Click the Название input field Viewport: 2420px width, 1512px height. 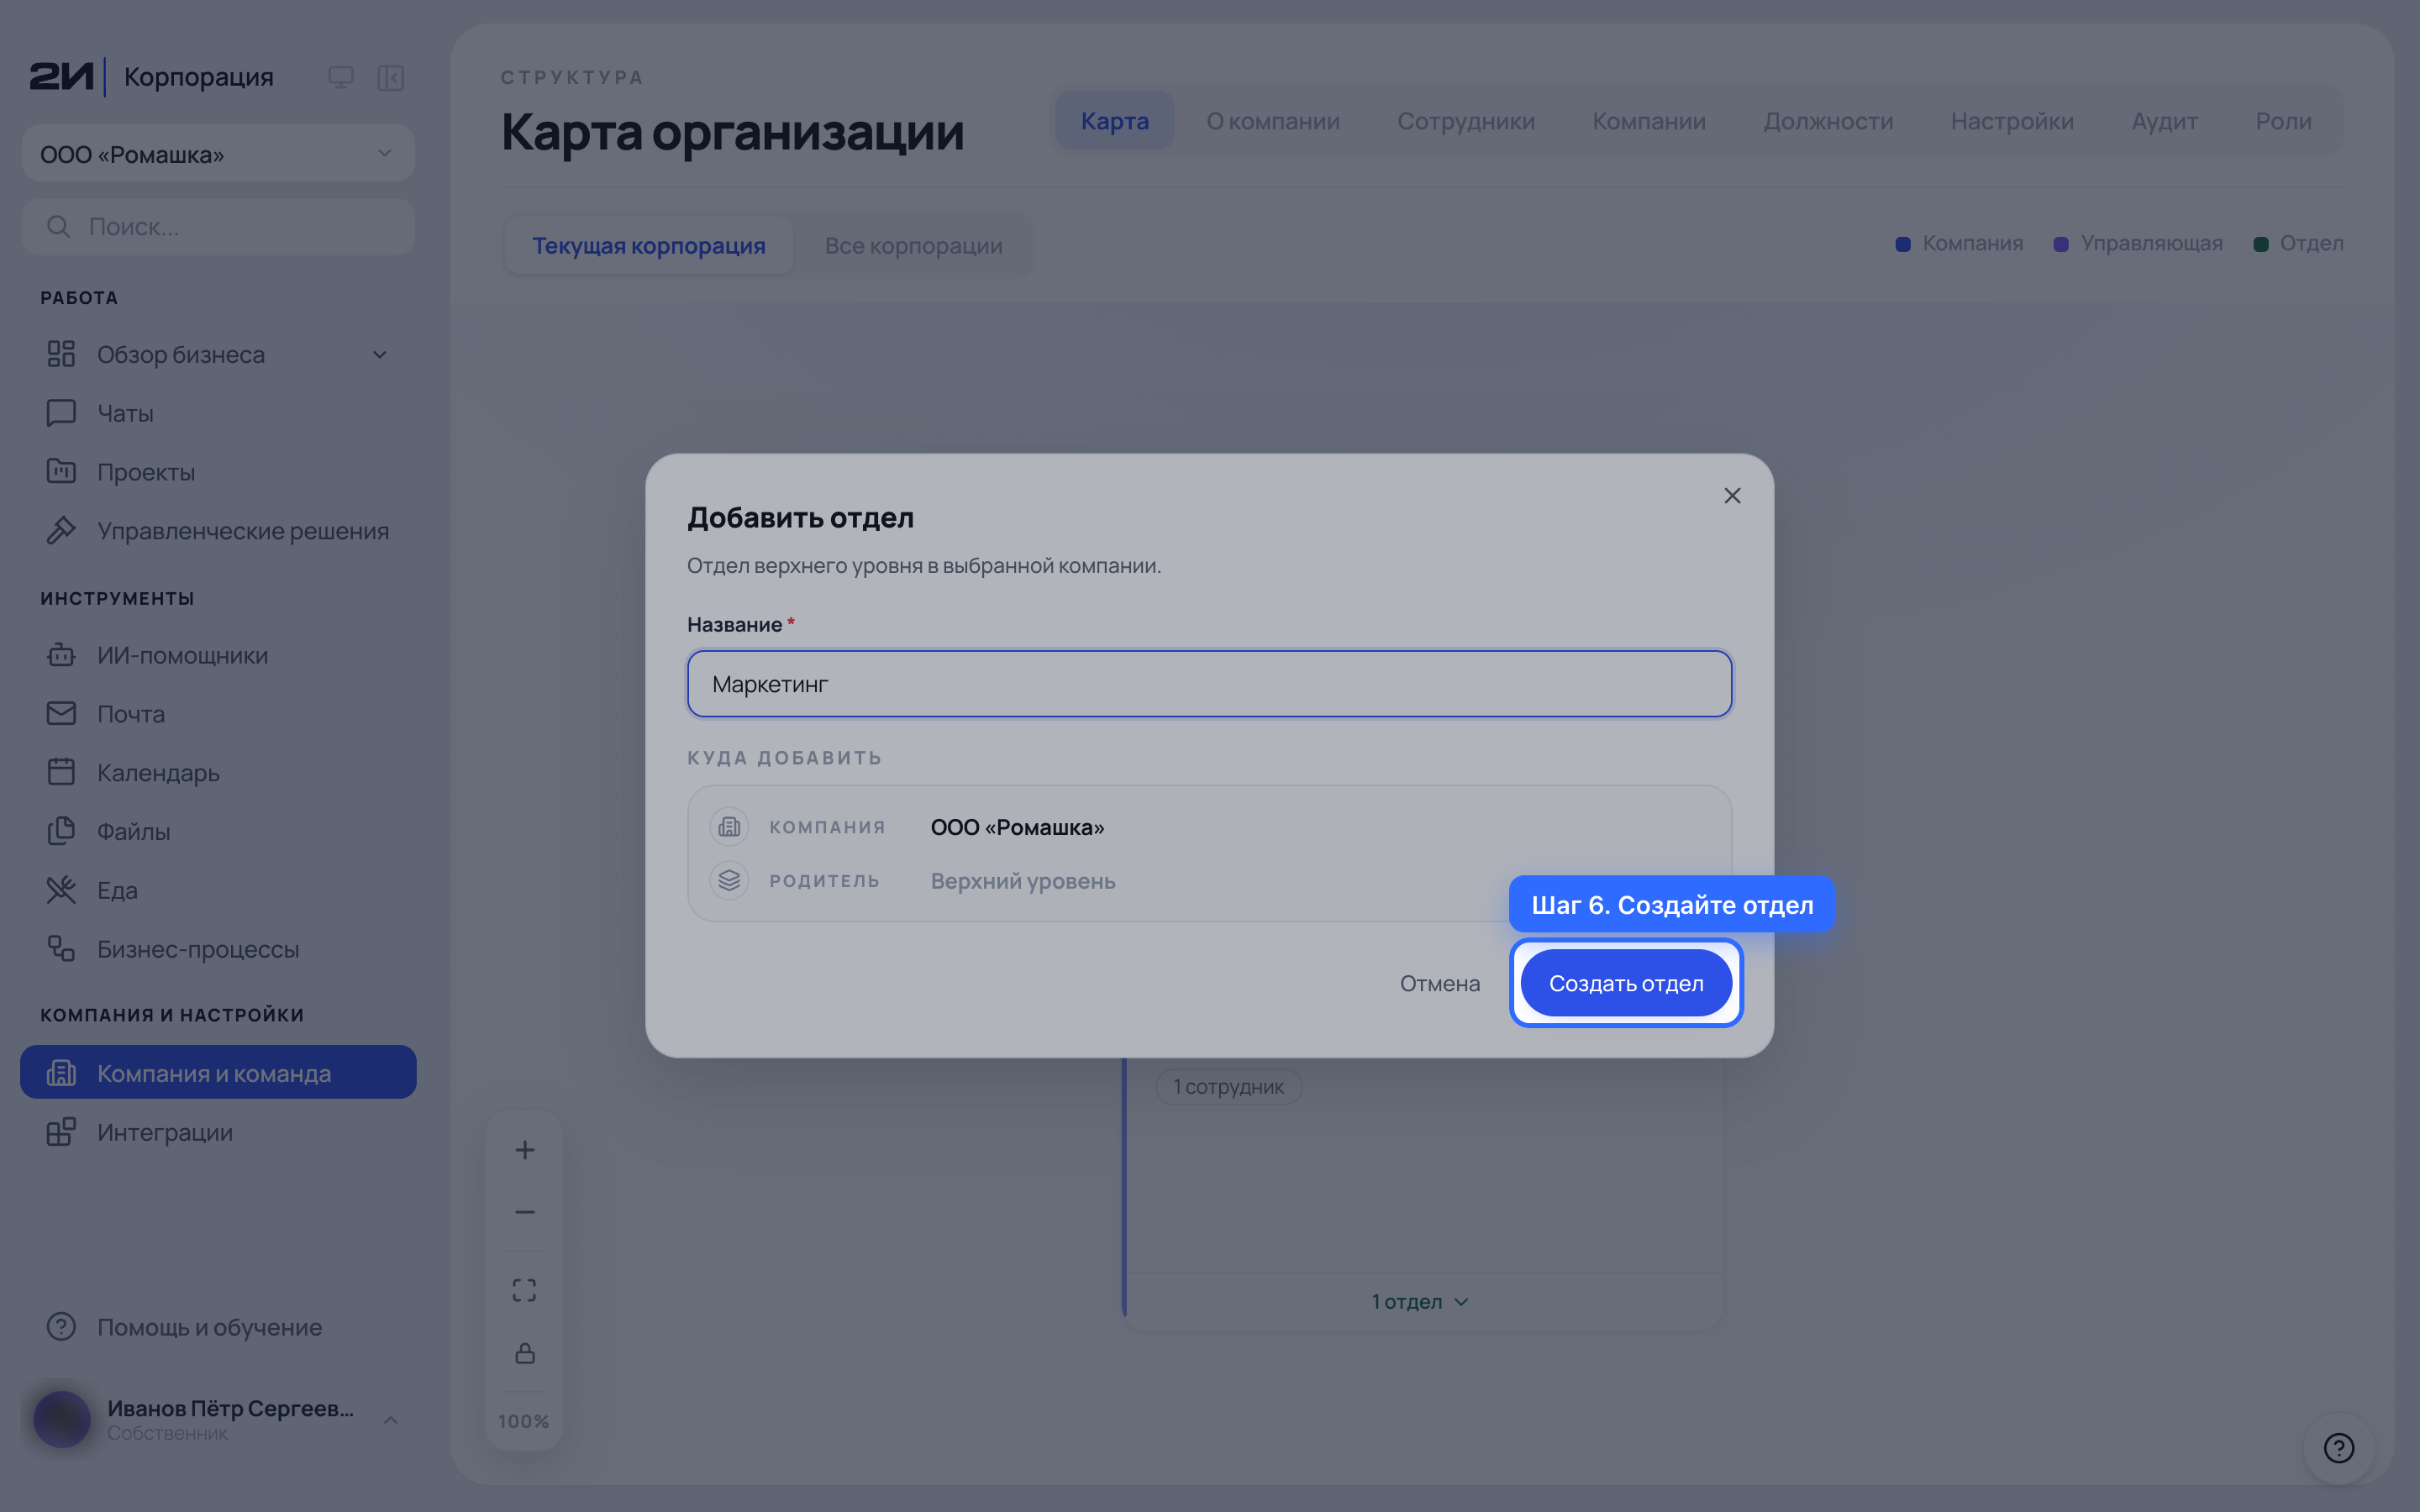[x=1209, y=684]
